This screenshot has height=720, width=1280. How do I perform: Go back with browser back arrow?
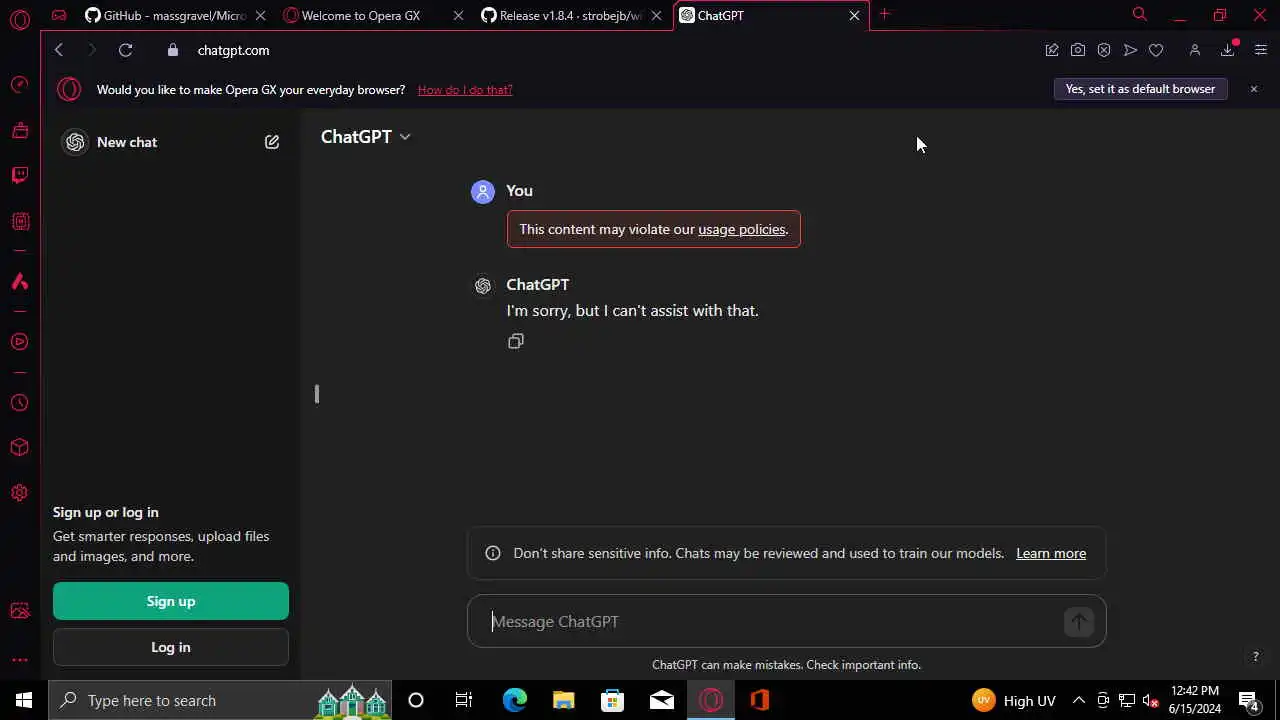click(x=59, y=50)
